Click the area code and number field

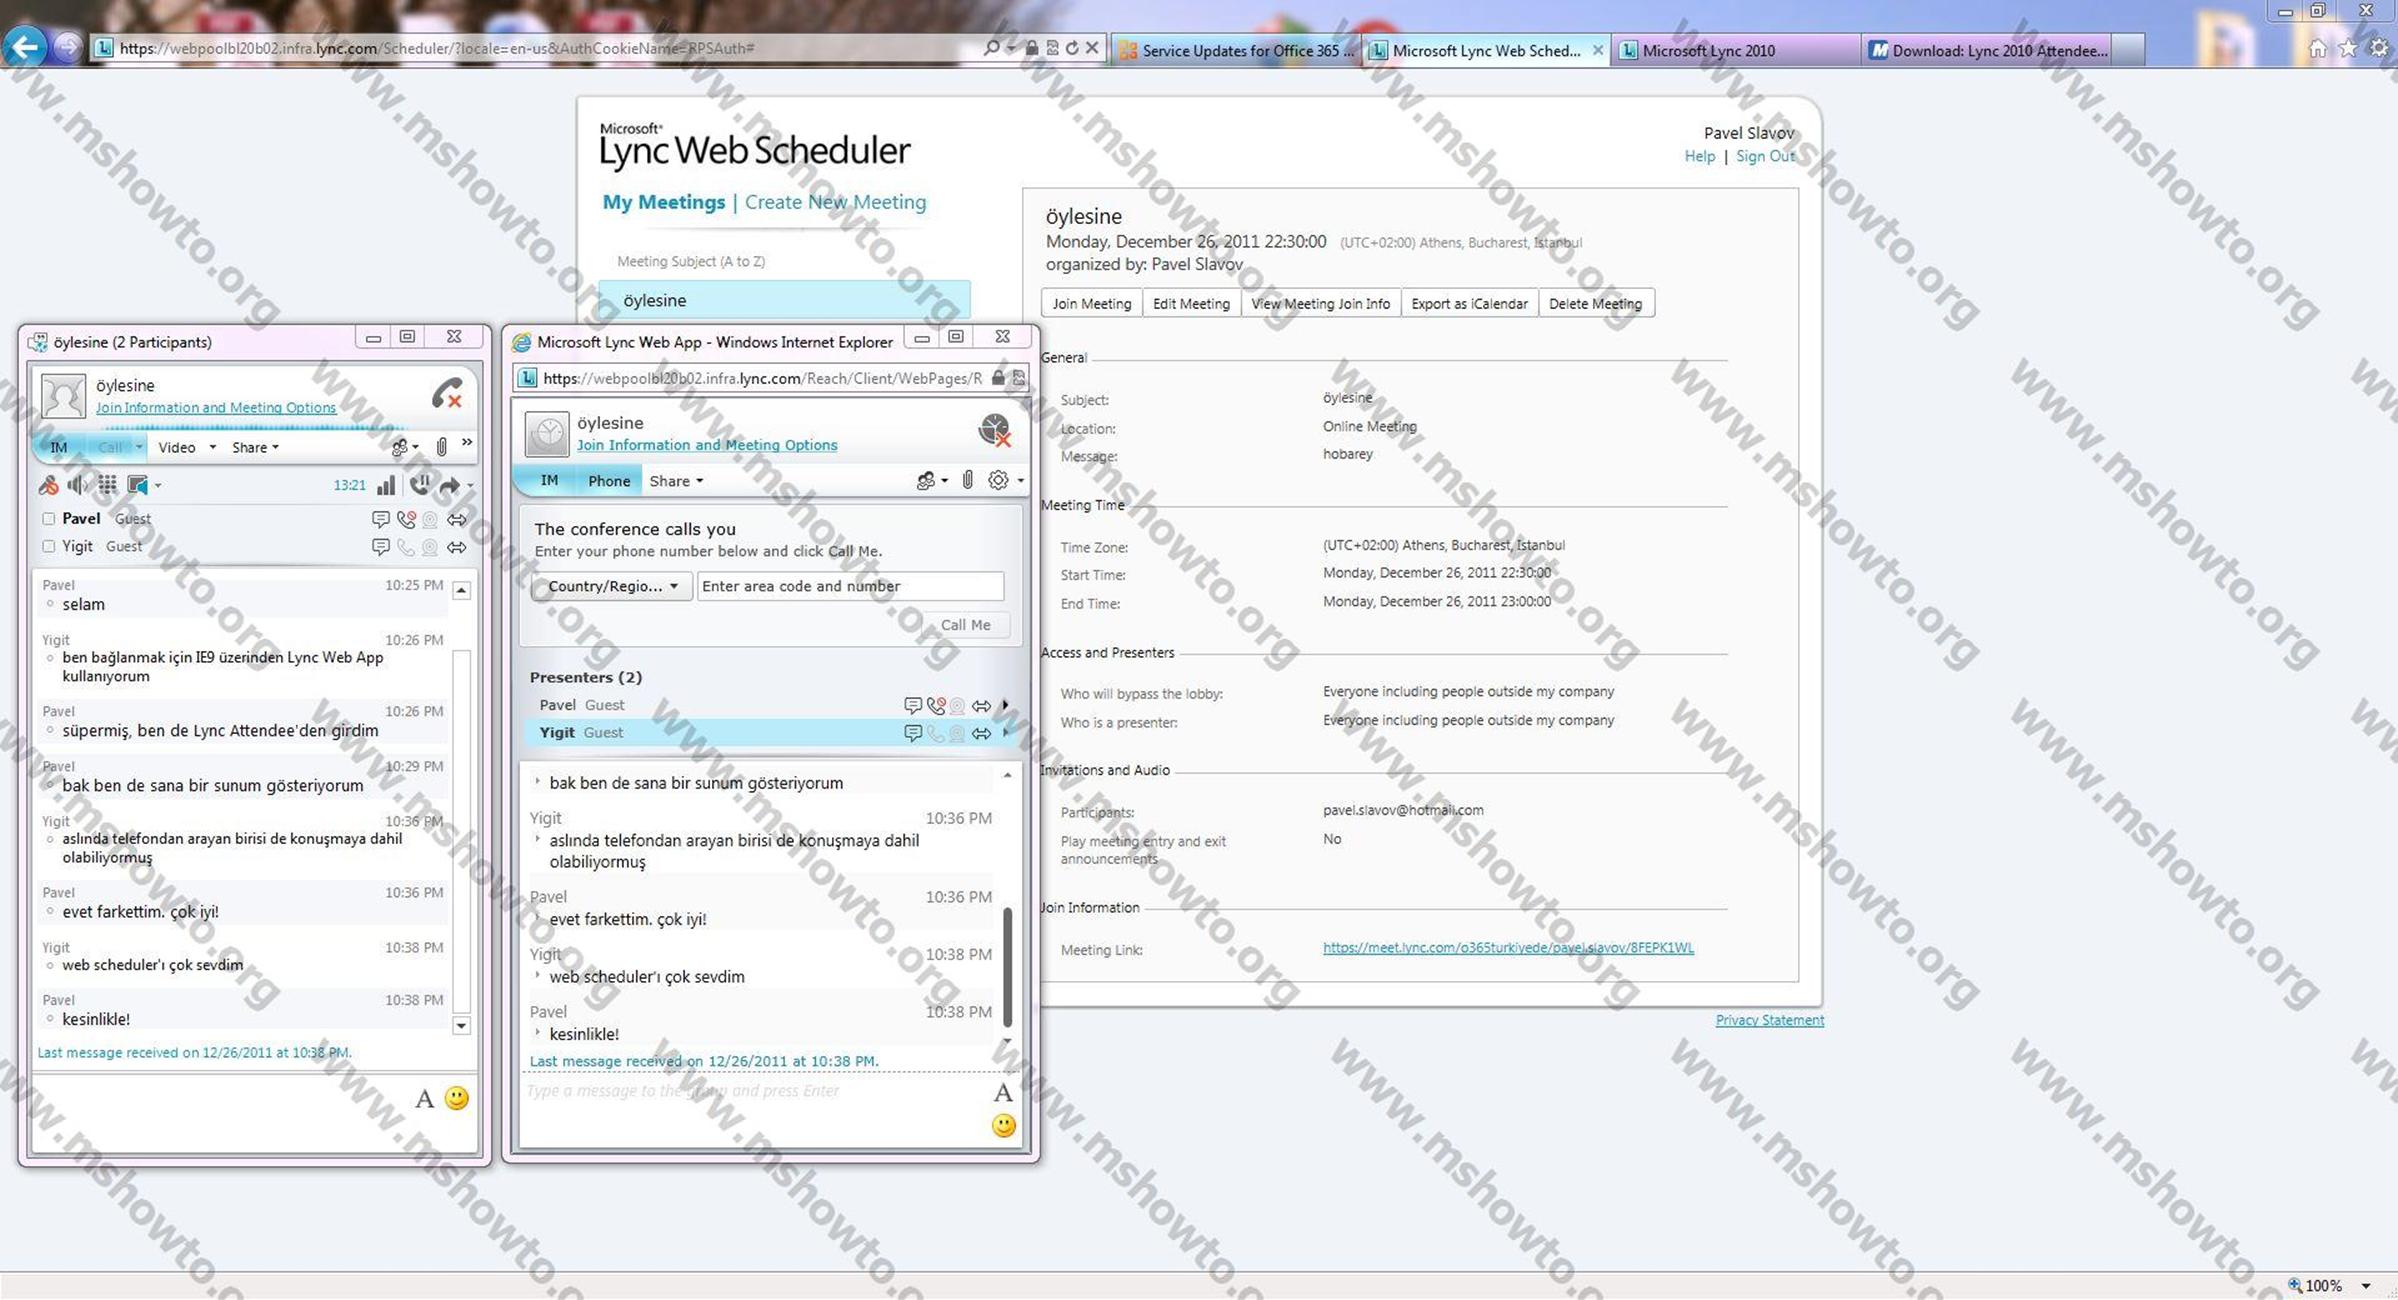point(850,586)
